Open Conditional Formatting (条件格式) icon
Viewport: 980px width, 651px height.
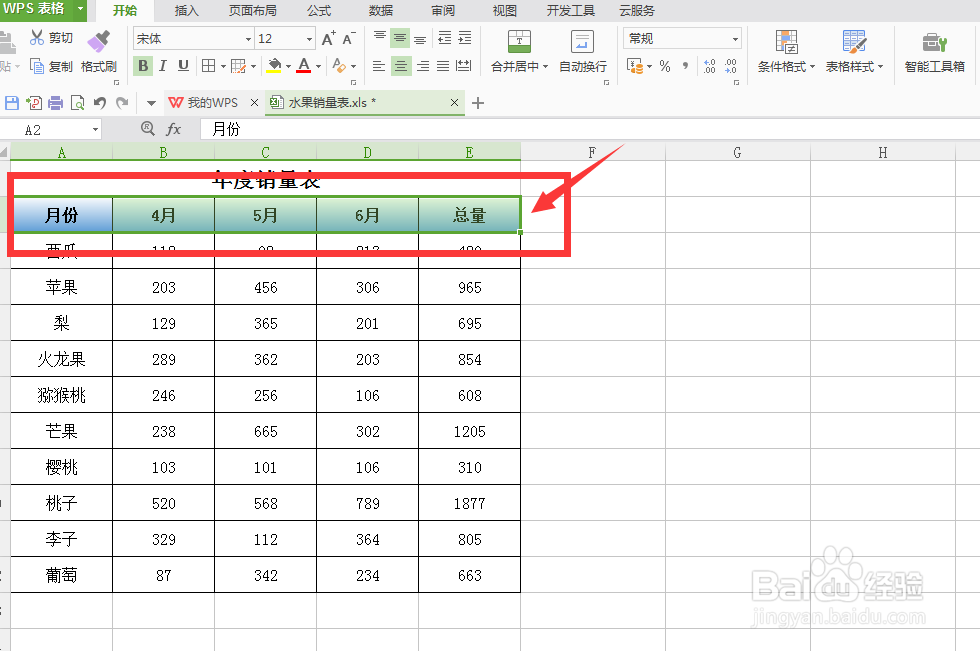pos(786,41)
